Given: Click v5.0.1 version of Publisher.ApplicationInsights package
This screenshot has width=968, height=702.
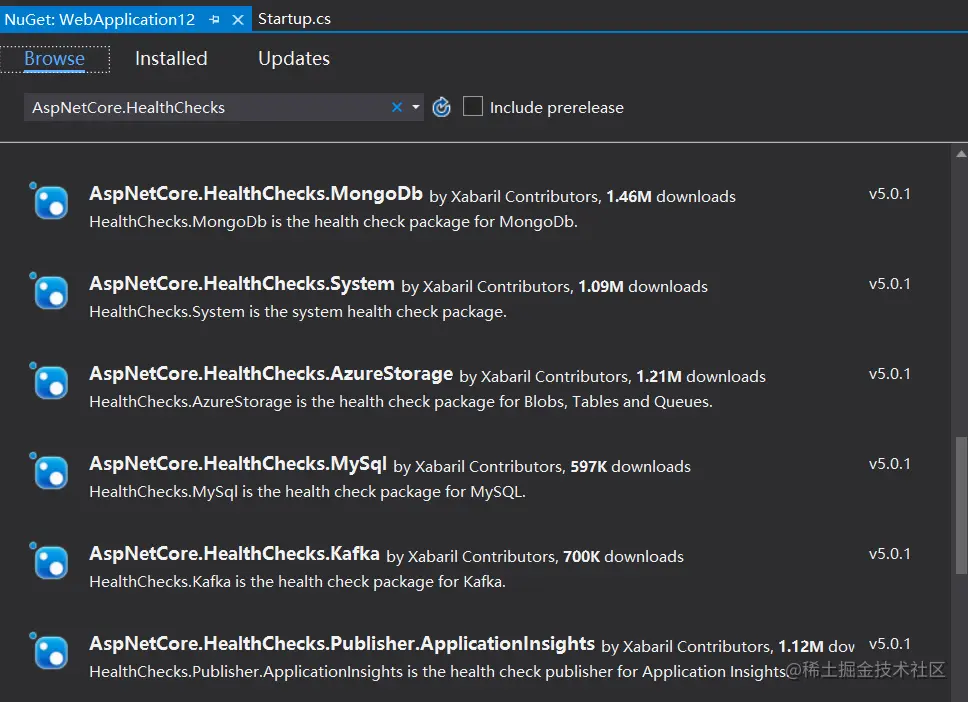Looking at the screenshot, I should (x=890, y=644).
